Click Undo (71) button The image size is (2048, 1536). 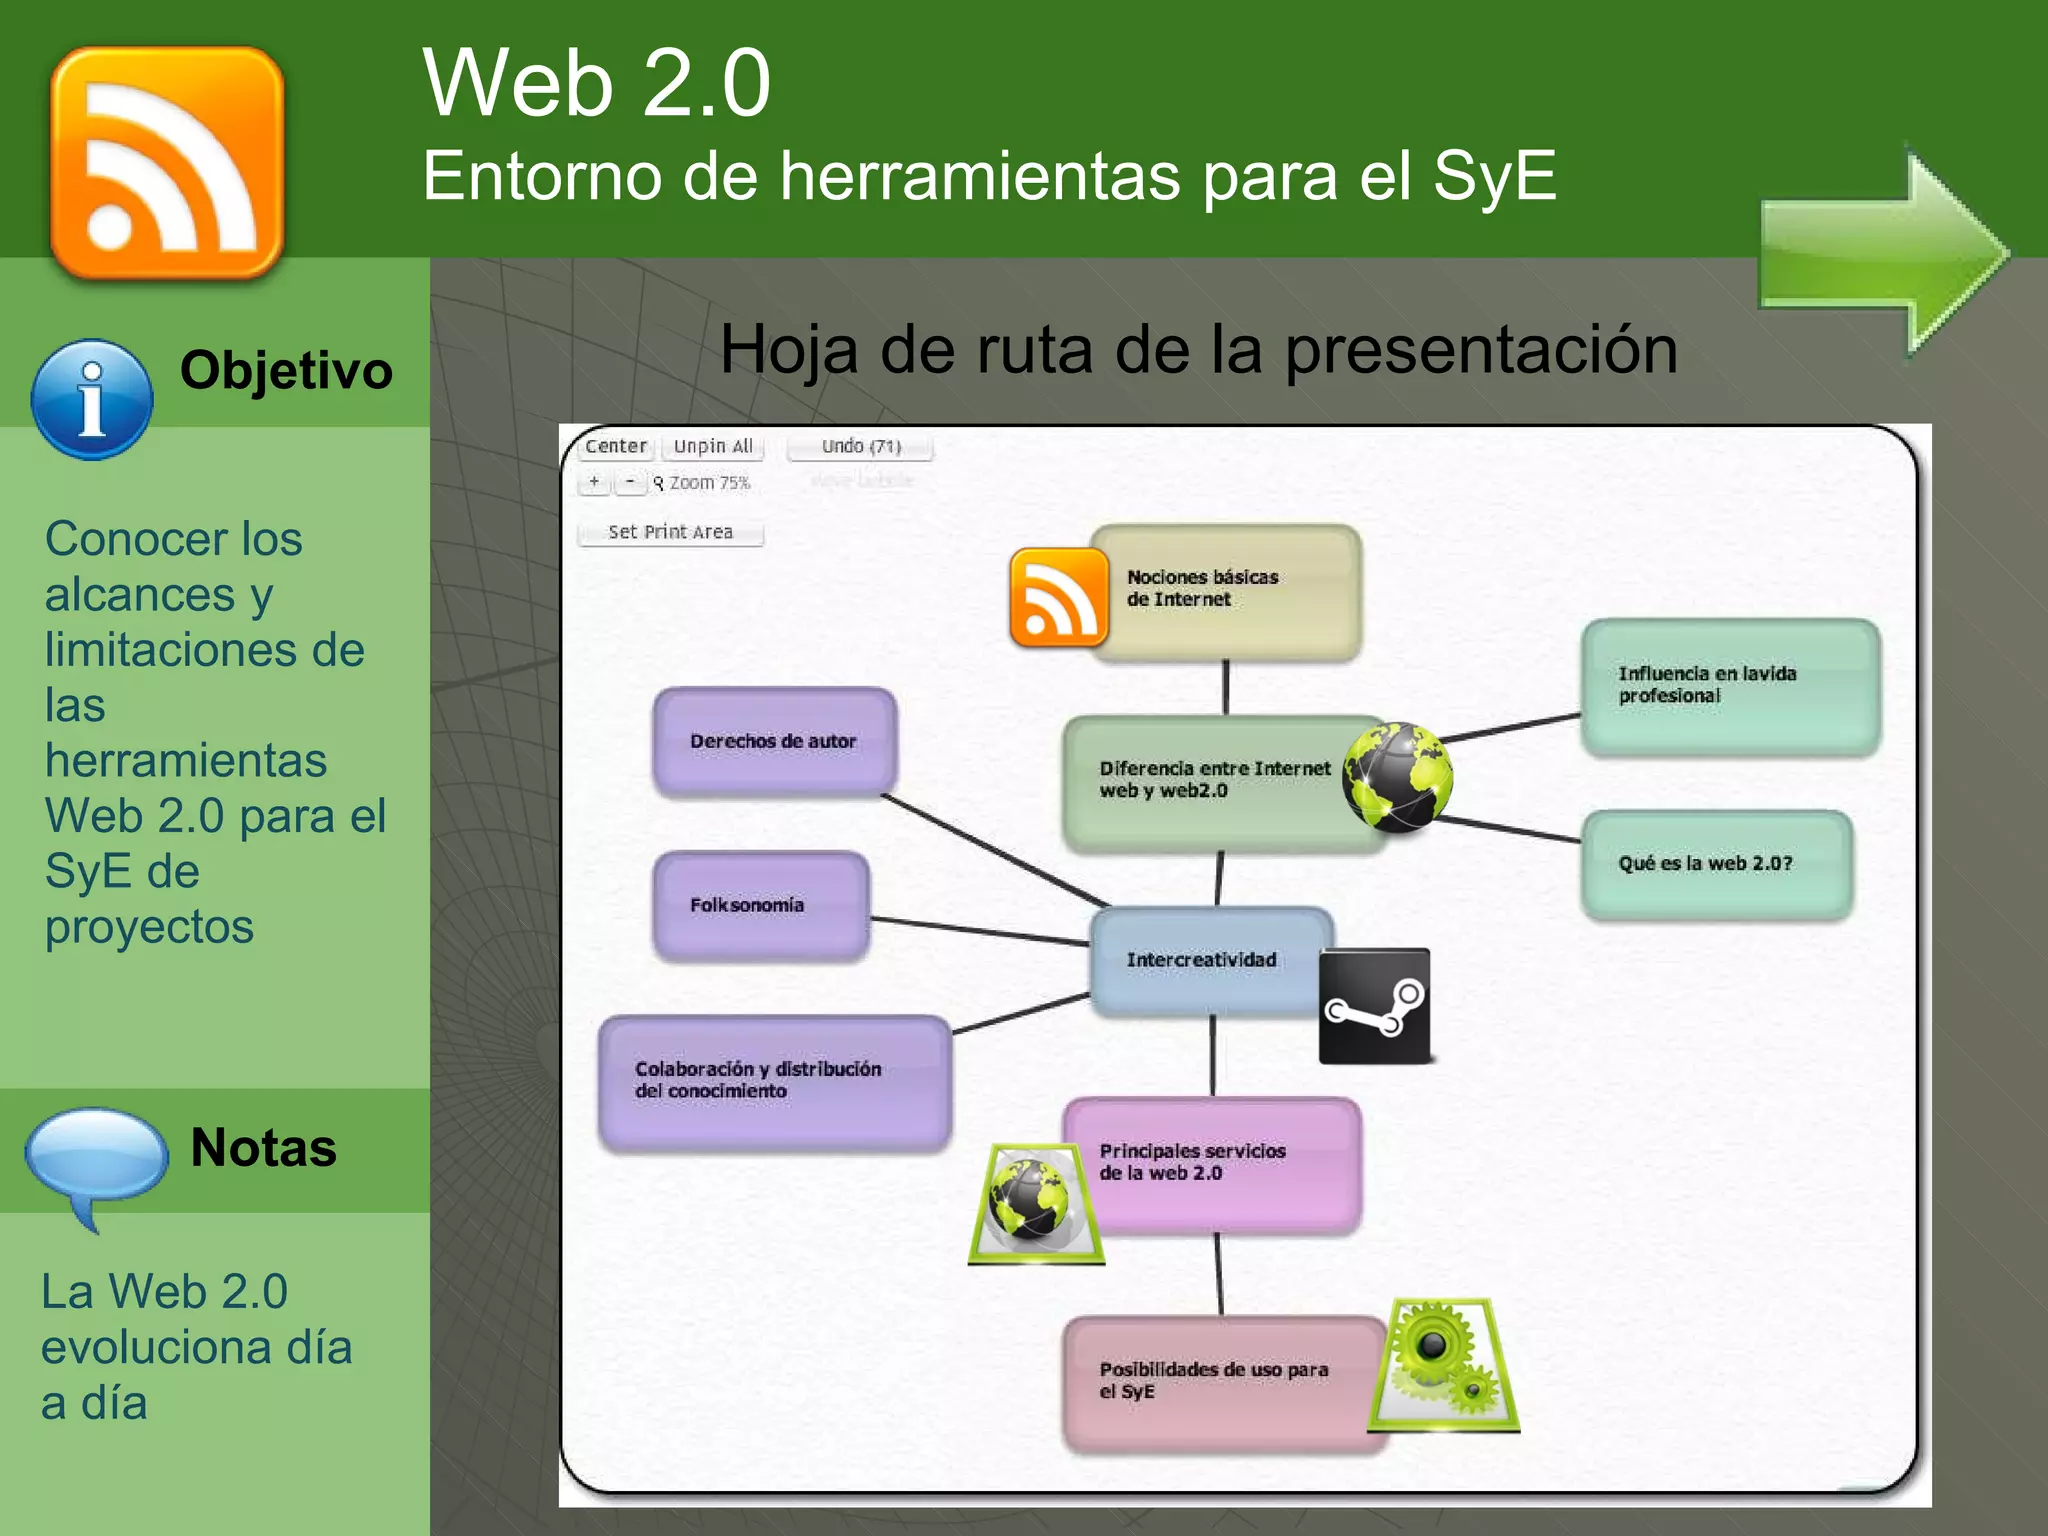tap(860, 446)
